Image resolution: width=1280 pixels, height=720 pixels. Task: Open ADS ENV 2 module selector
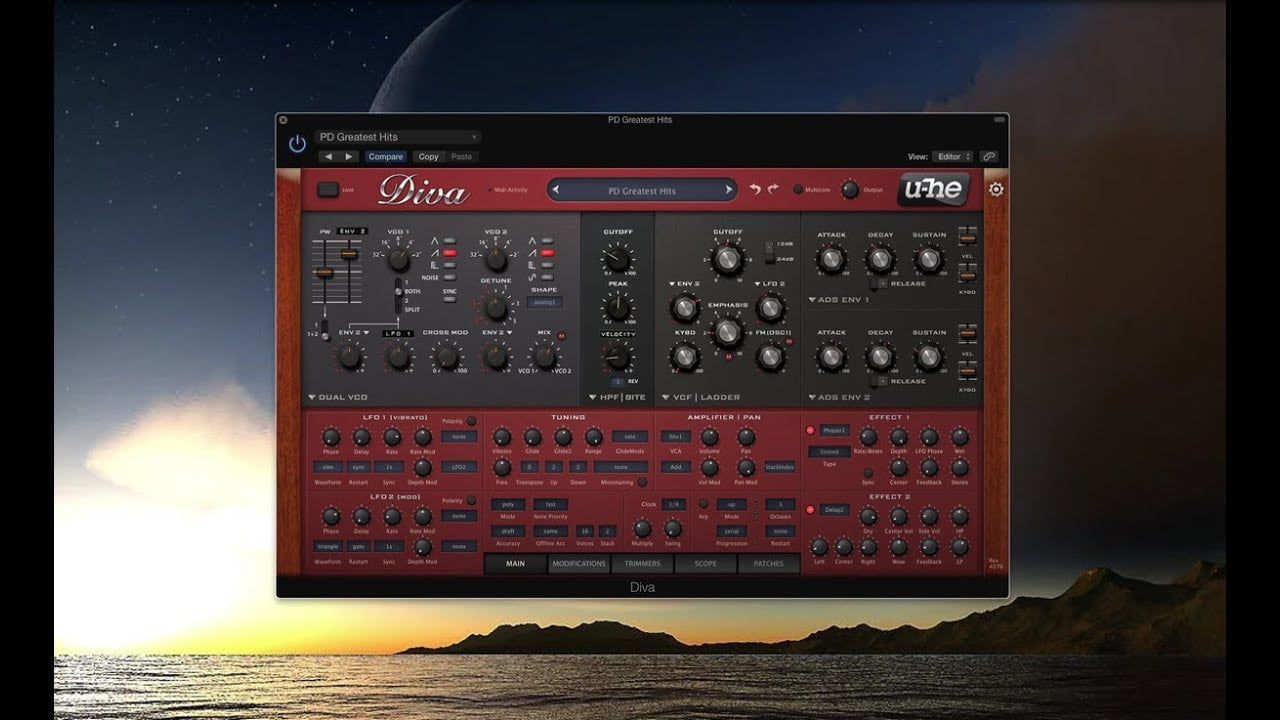click(839, 397)
